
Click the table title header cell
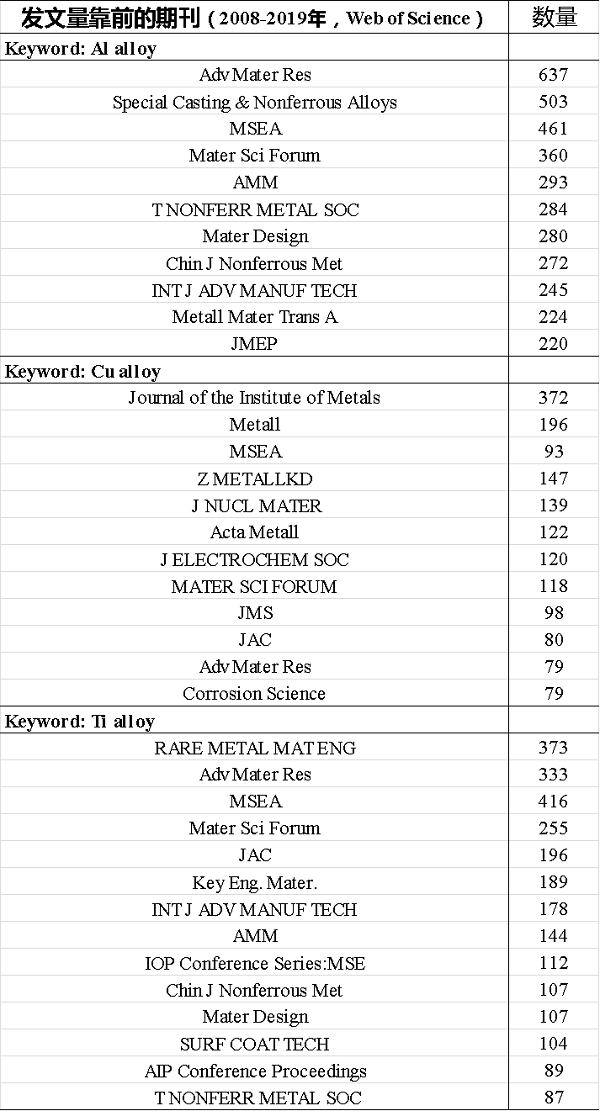[254, 18]
